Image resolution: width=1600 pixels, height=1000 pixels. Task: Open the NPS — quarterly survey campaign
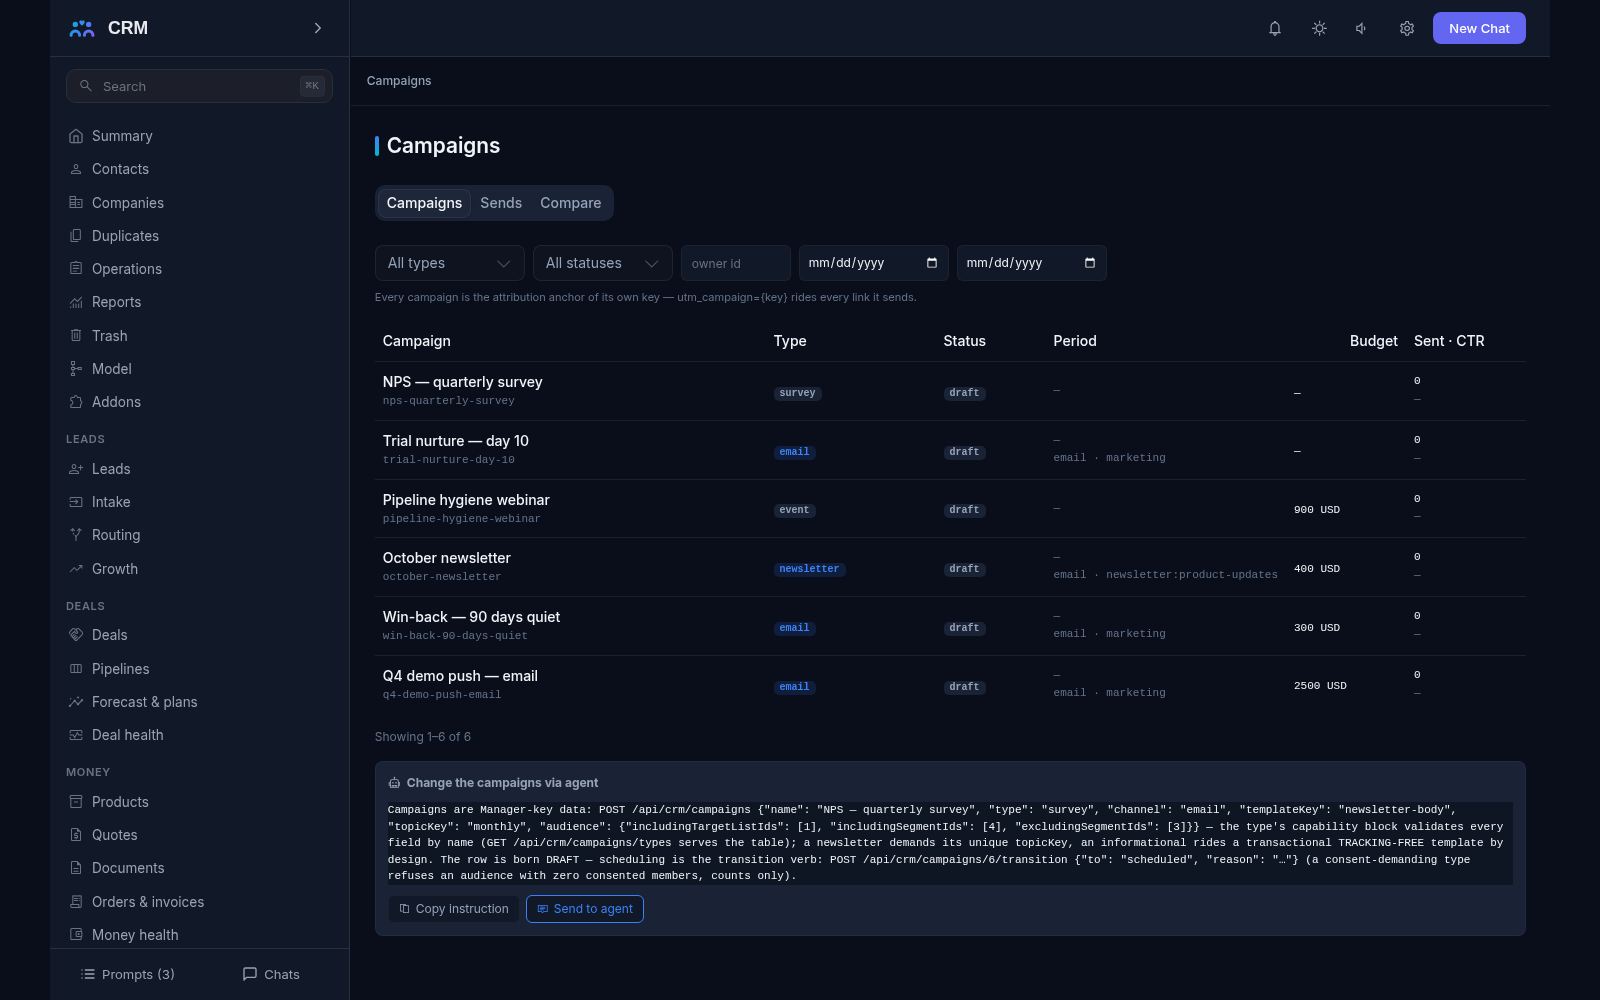(x=462, y=382)
